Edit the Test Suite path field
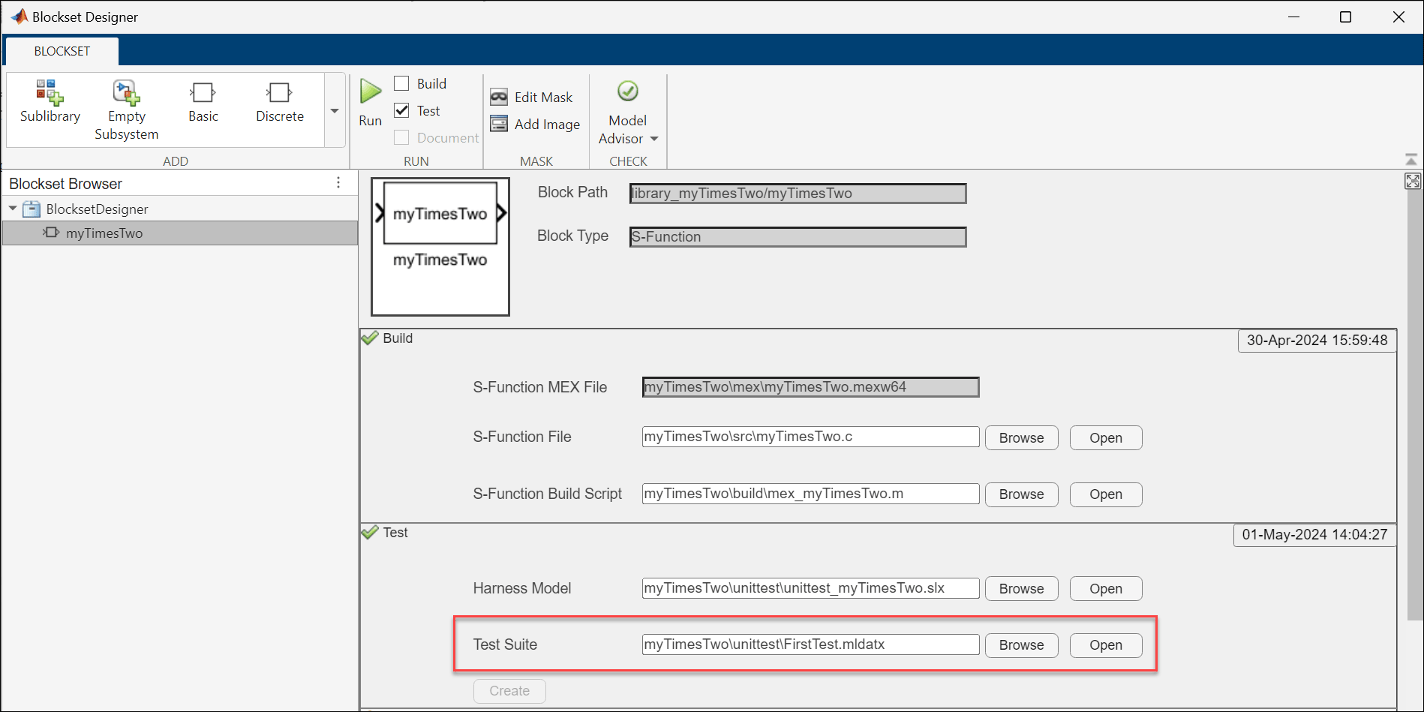This screenshot has height=712, width=1424. coord(810,644)
